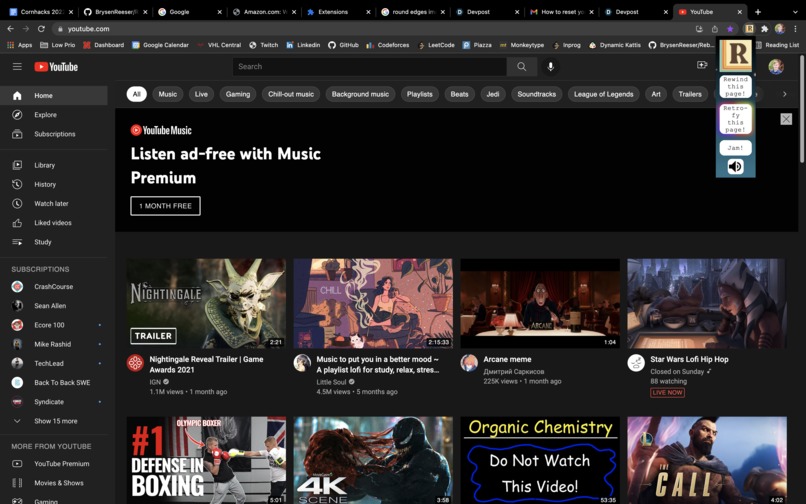The height and width of the screenshot is (504, 806).
Task: Open the Reading List
Action: pyautogui.click(x=778, y=45)
